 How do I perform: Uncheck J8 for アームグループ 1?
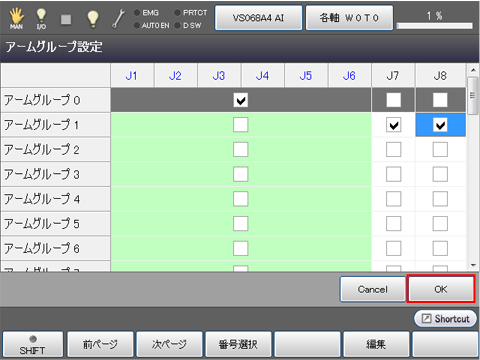(x=440, y=125)
